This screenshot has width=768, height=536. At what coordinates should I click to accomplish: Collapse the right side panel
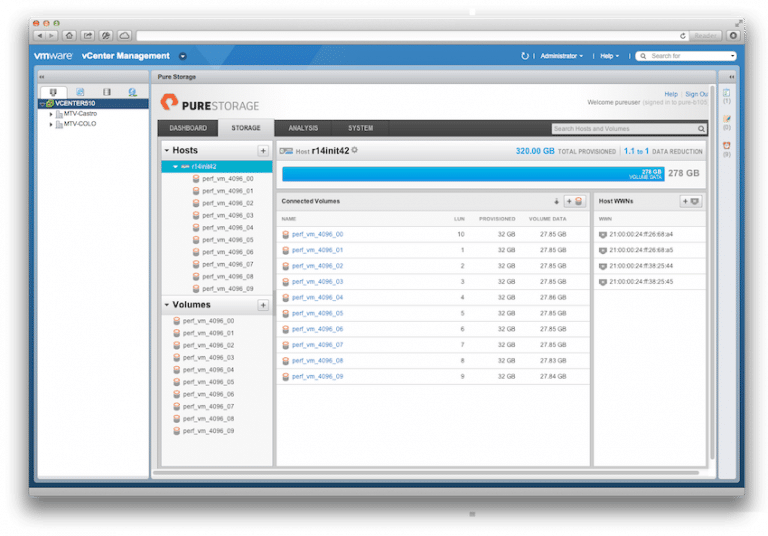tap(732, 77)
